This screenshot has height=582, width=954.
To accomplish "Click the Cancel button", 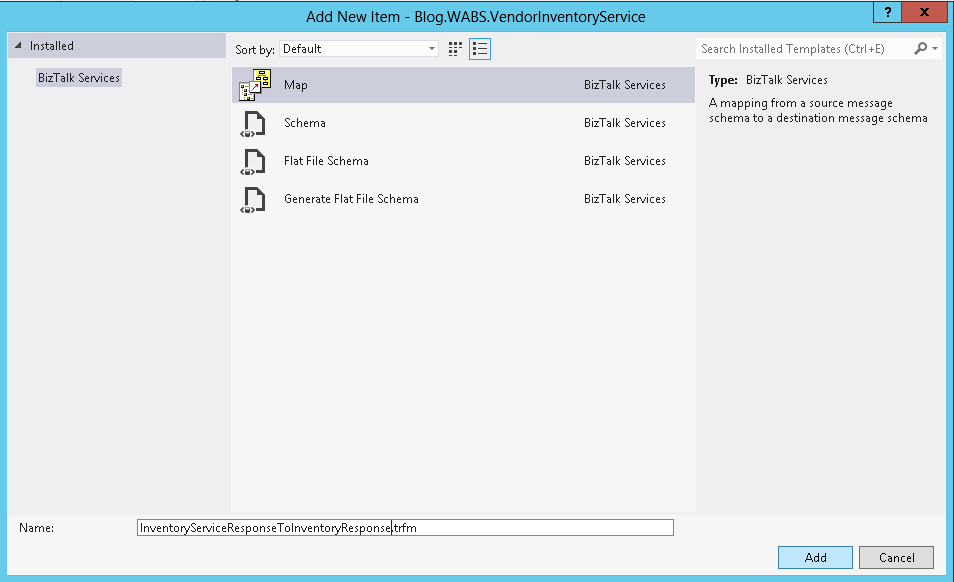I will point(896,558).
